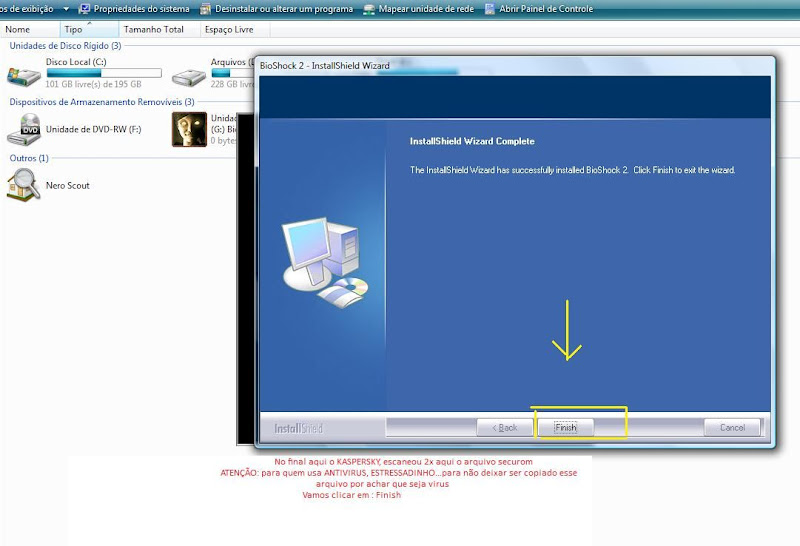Click Finish to exit the BioShock 2 wizard
The height and width of the screenshot is (546, 800).
566,428
